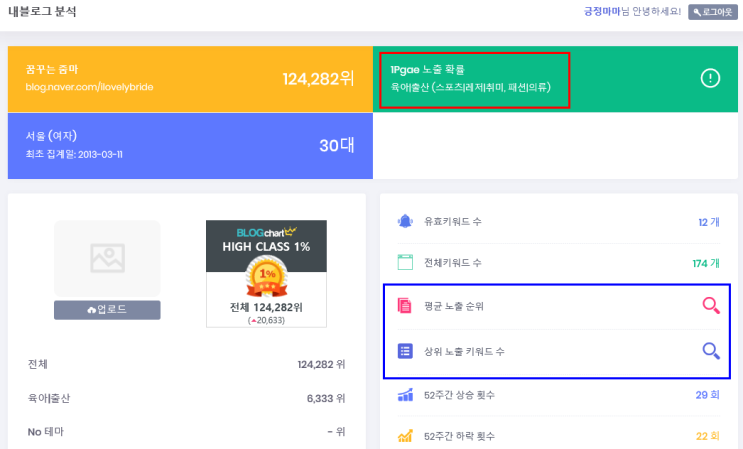Click the pink document icon beside 평균 노출 순위
The width and height of the screenshot is (743, 449).
tap(405, 305)
